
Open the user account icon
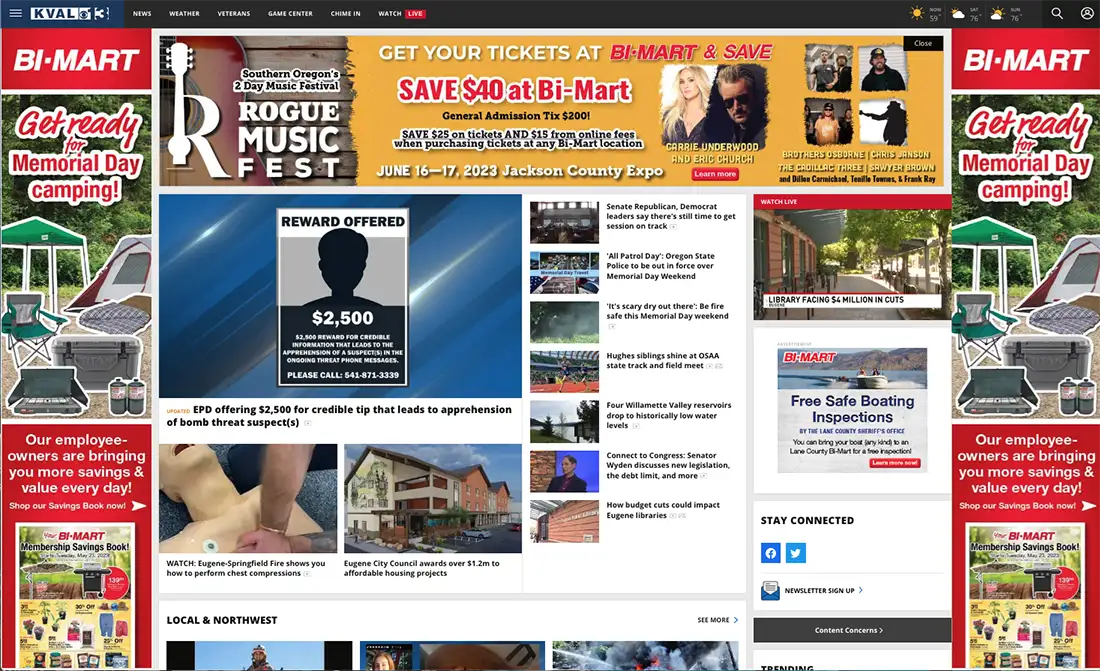click(x=1087, y=13)
